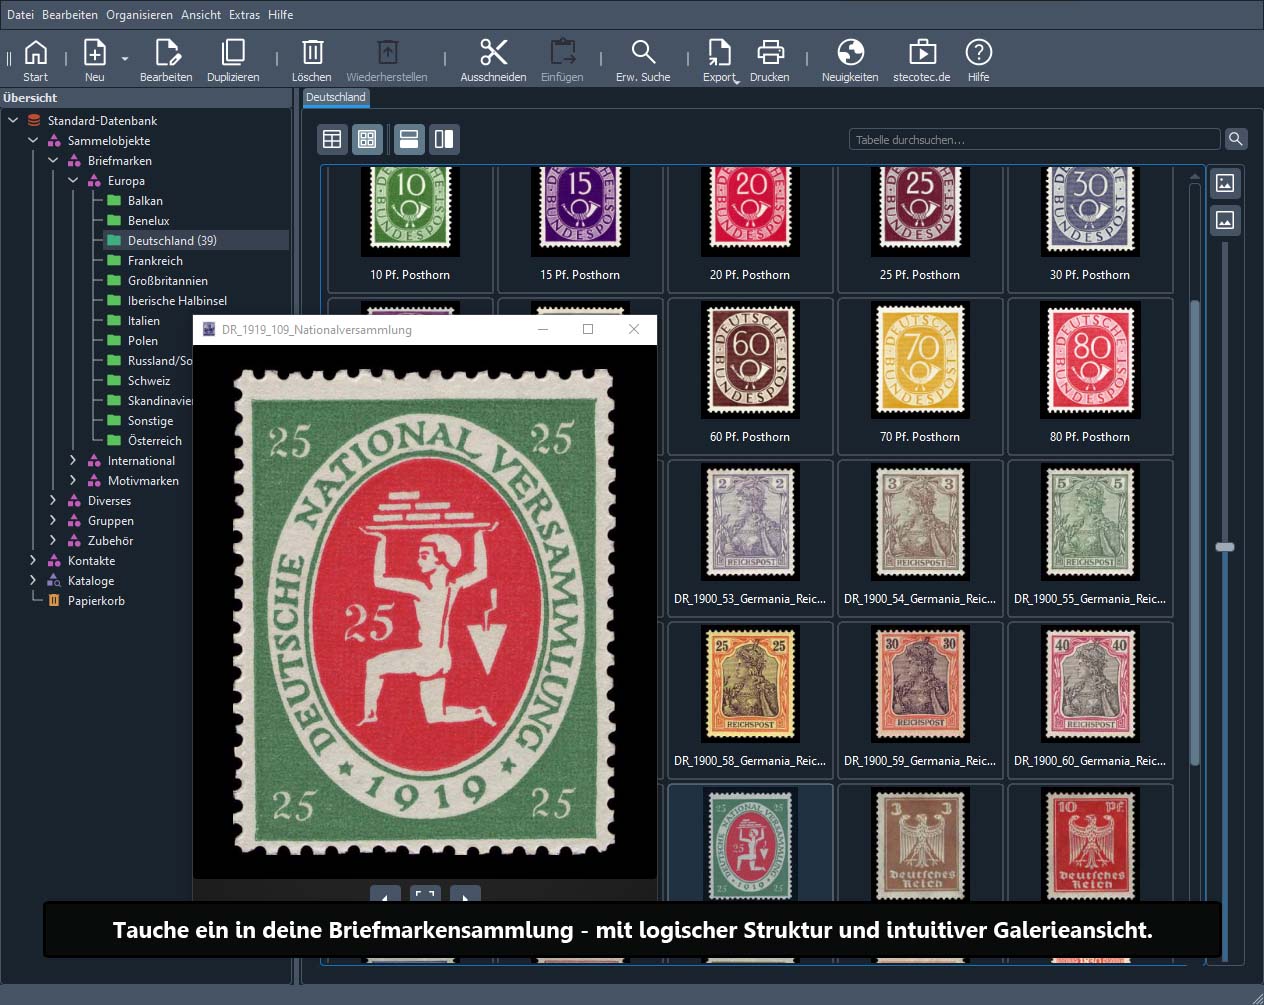Click into Tabelle durchsuchen search field

click(1035, 139)
